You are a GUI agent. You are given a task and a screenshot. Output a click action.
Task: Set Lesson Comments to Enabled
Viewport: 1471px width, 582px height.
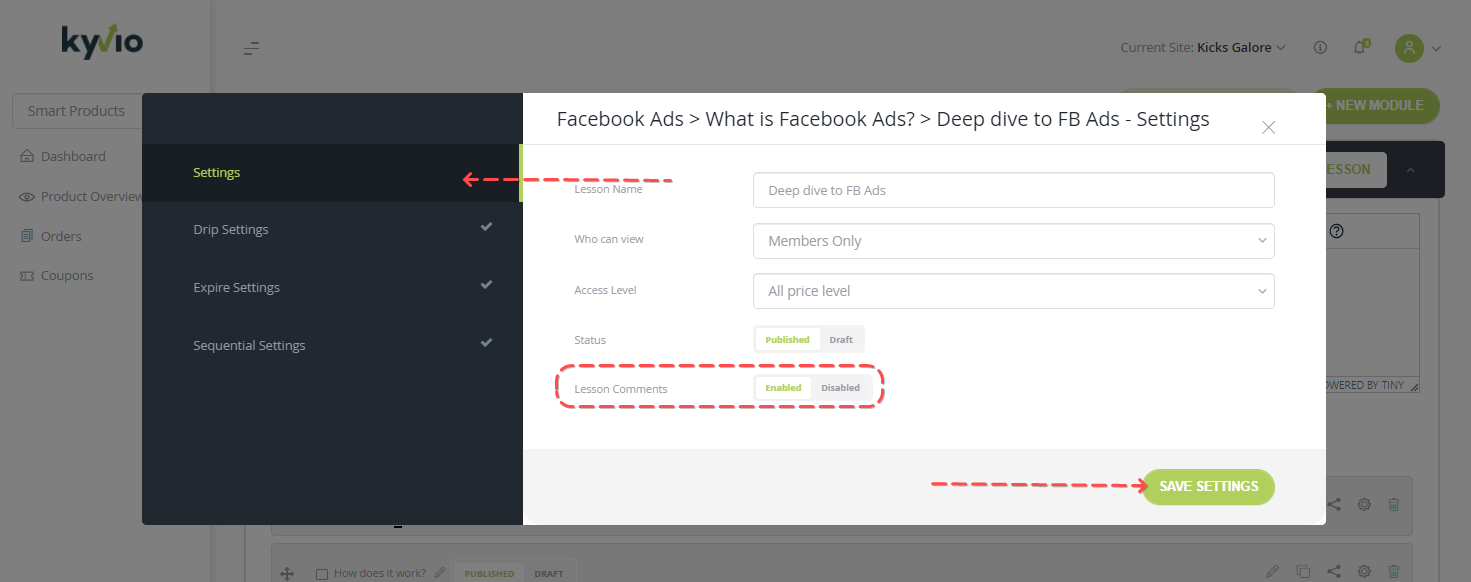tap(783, 388)
